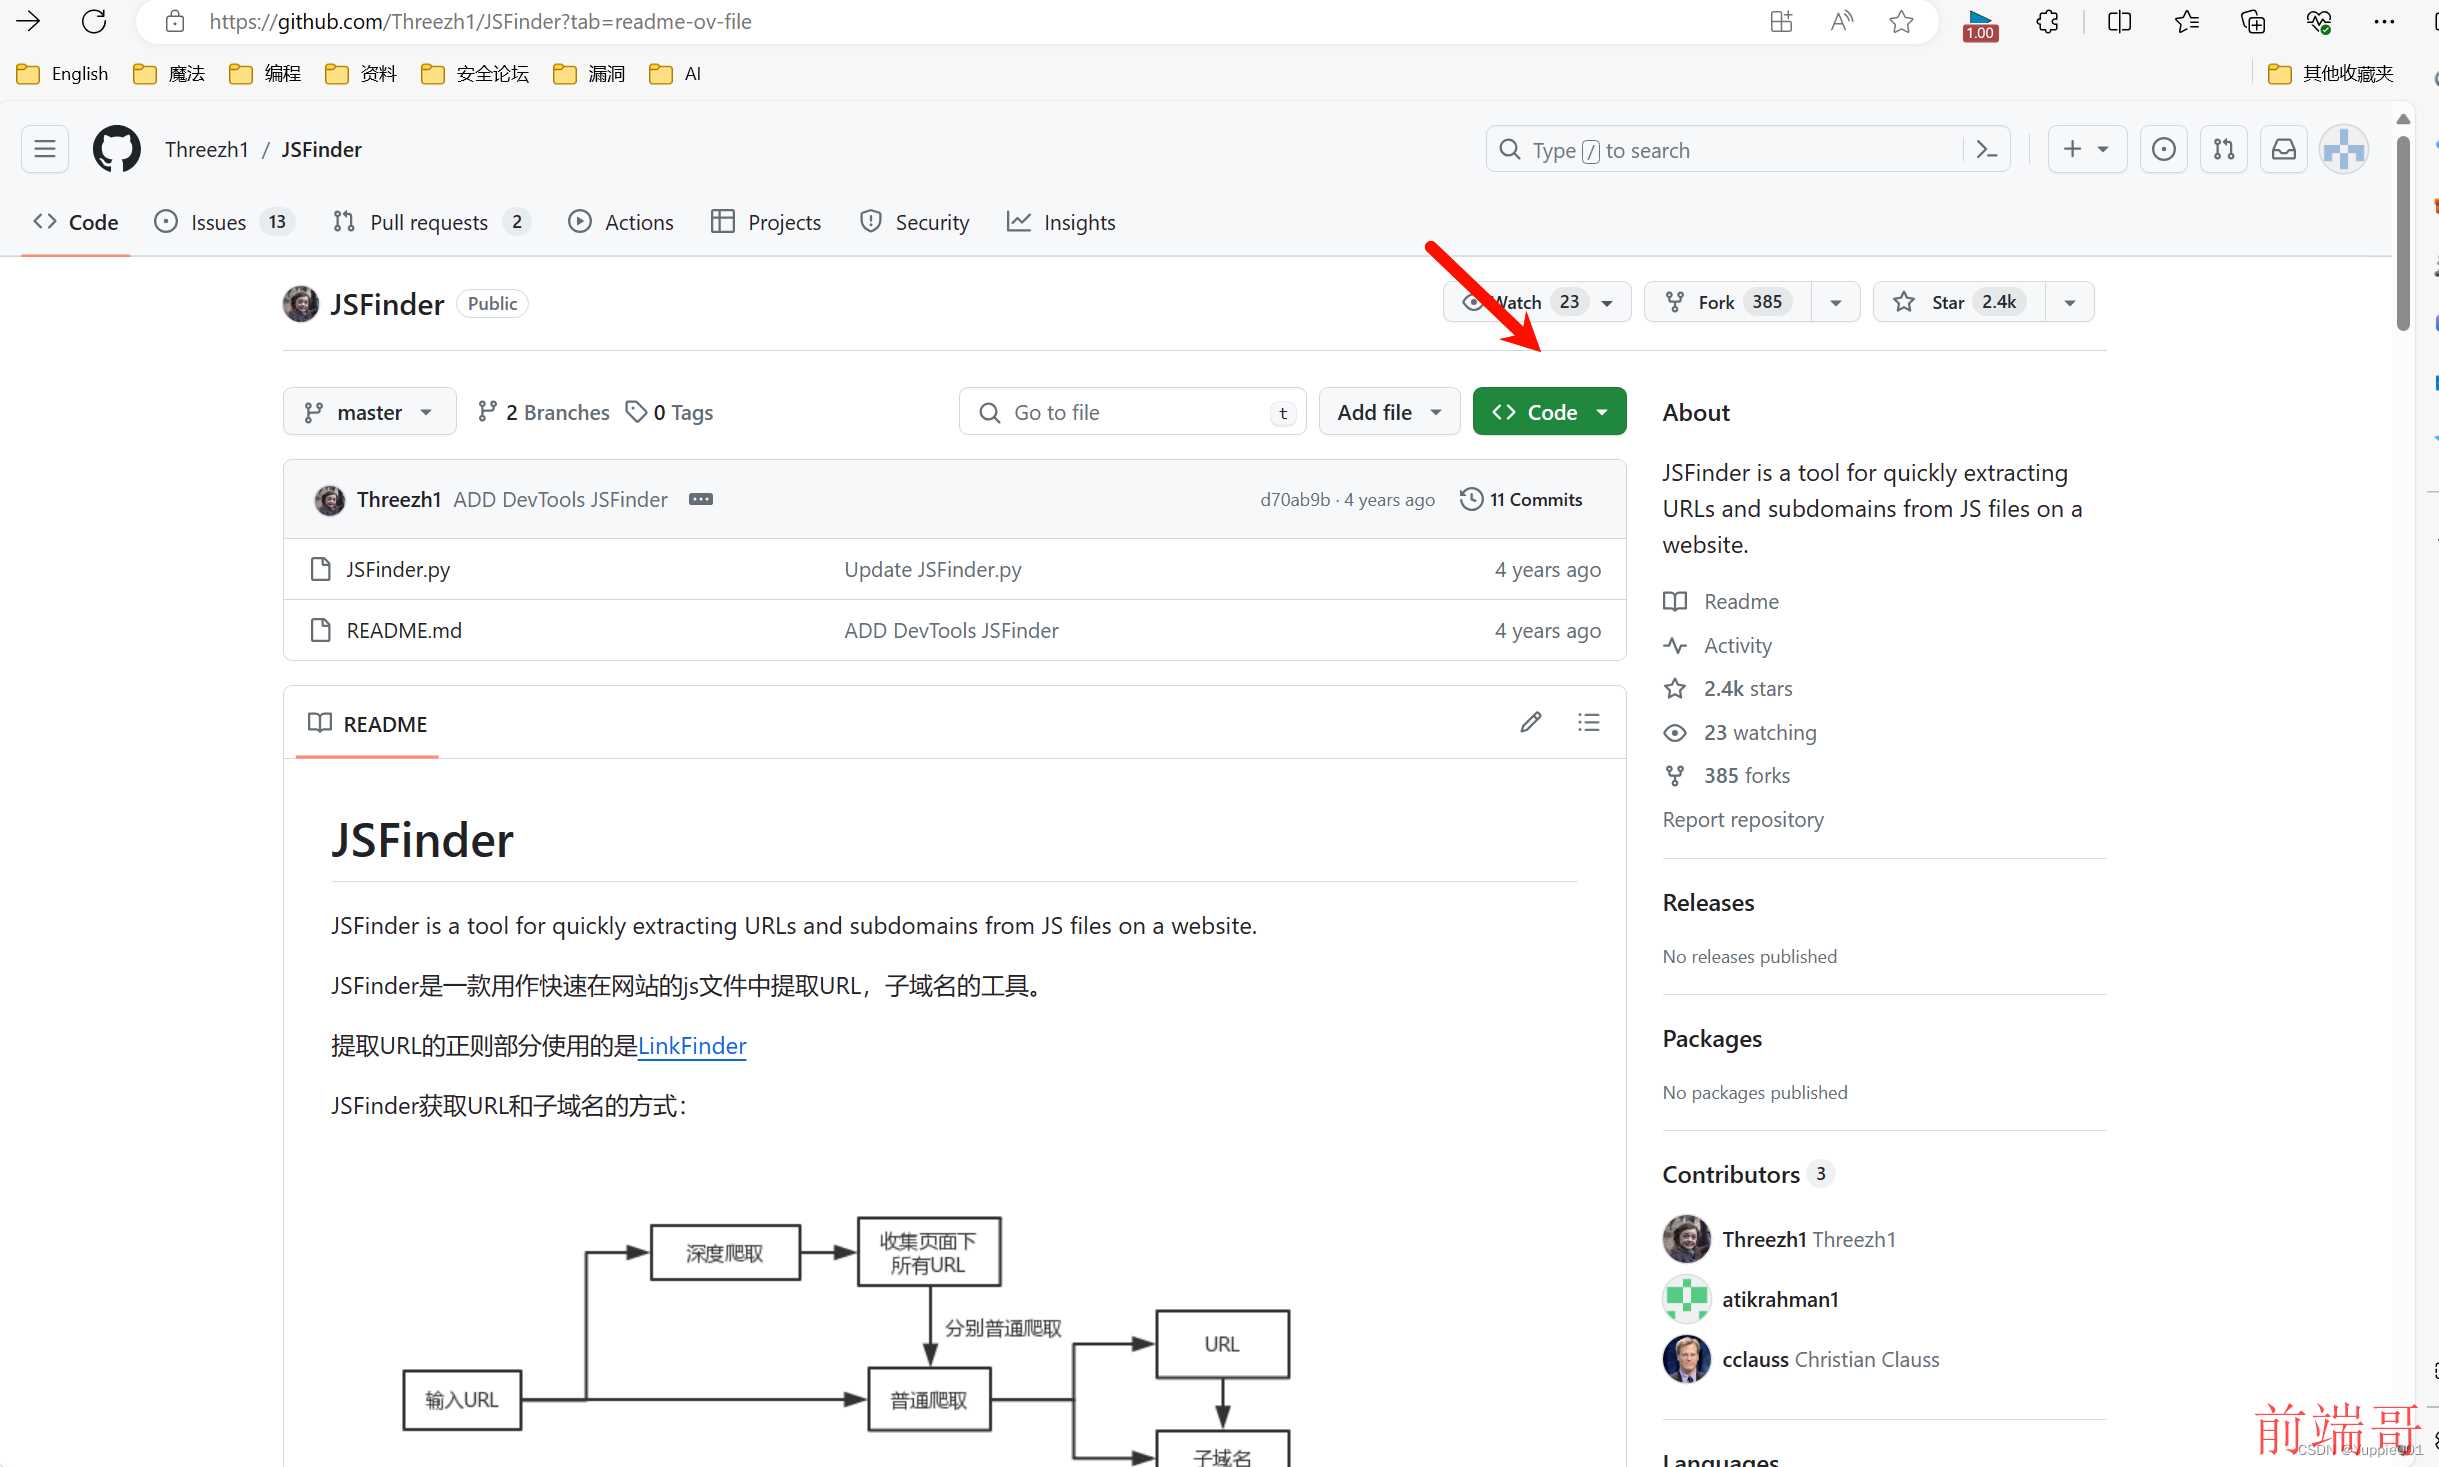Viewport: 2439px width, 1467px height.
Task: Fork the JSFinder repository
Action: point(1728,302)
